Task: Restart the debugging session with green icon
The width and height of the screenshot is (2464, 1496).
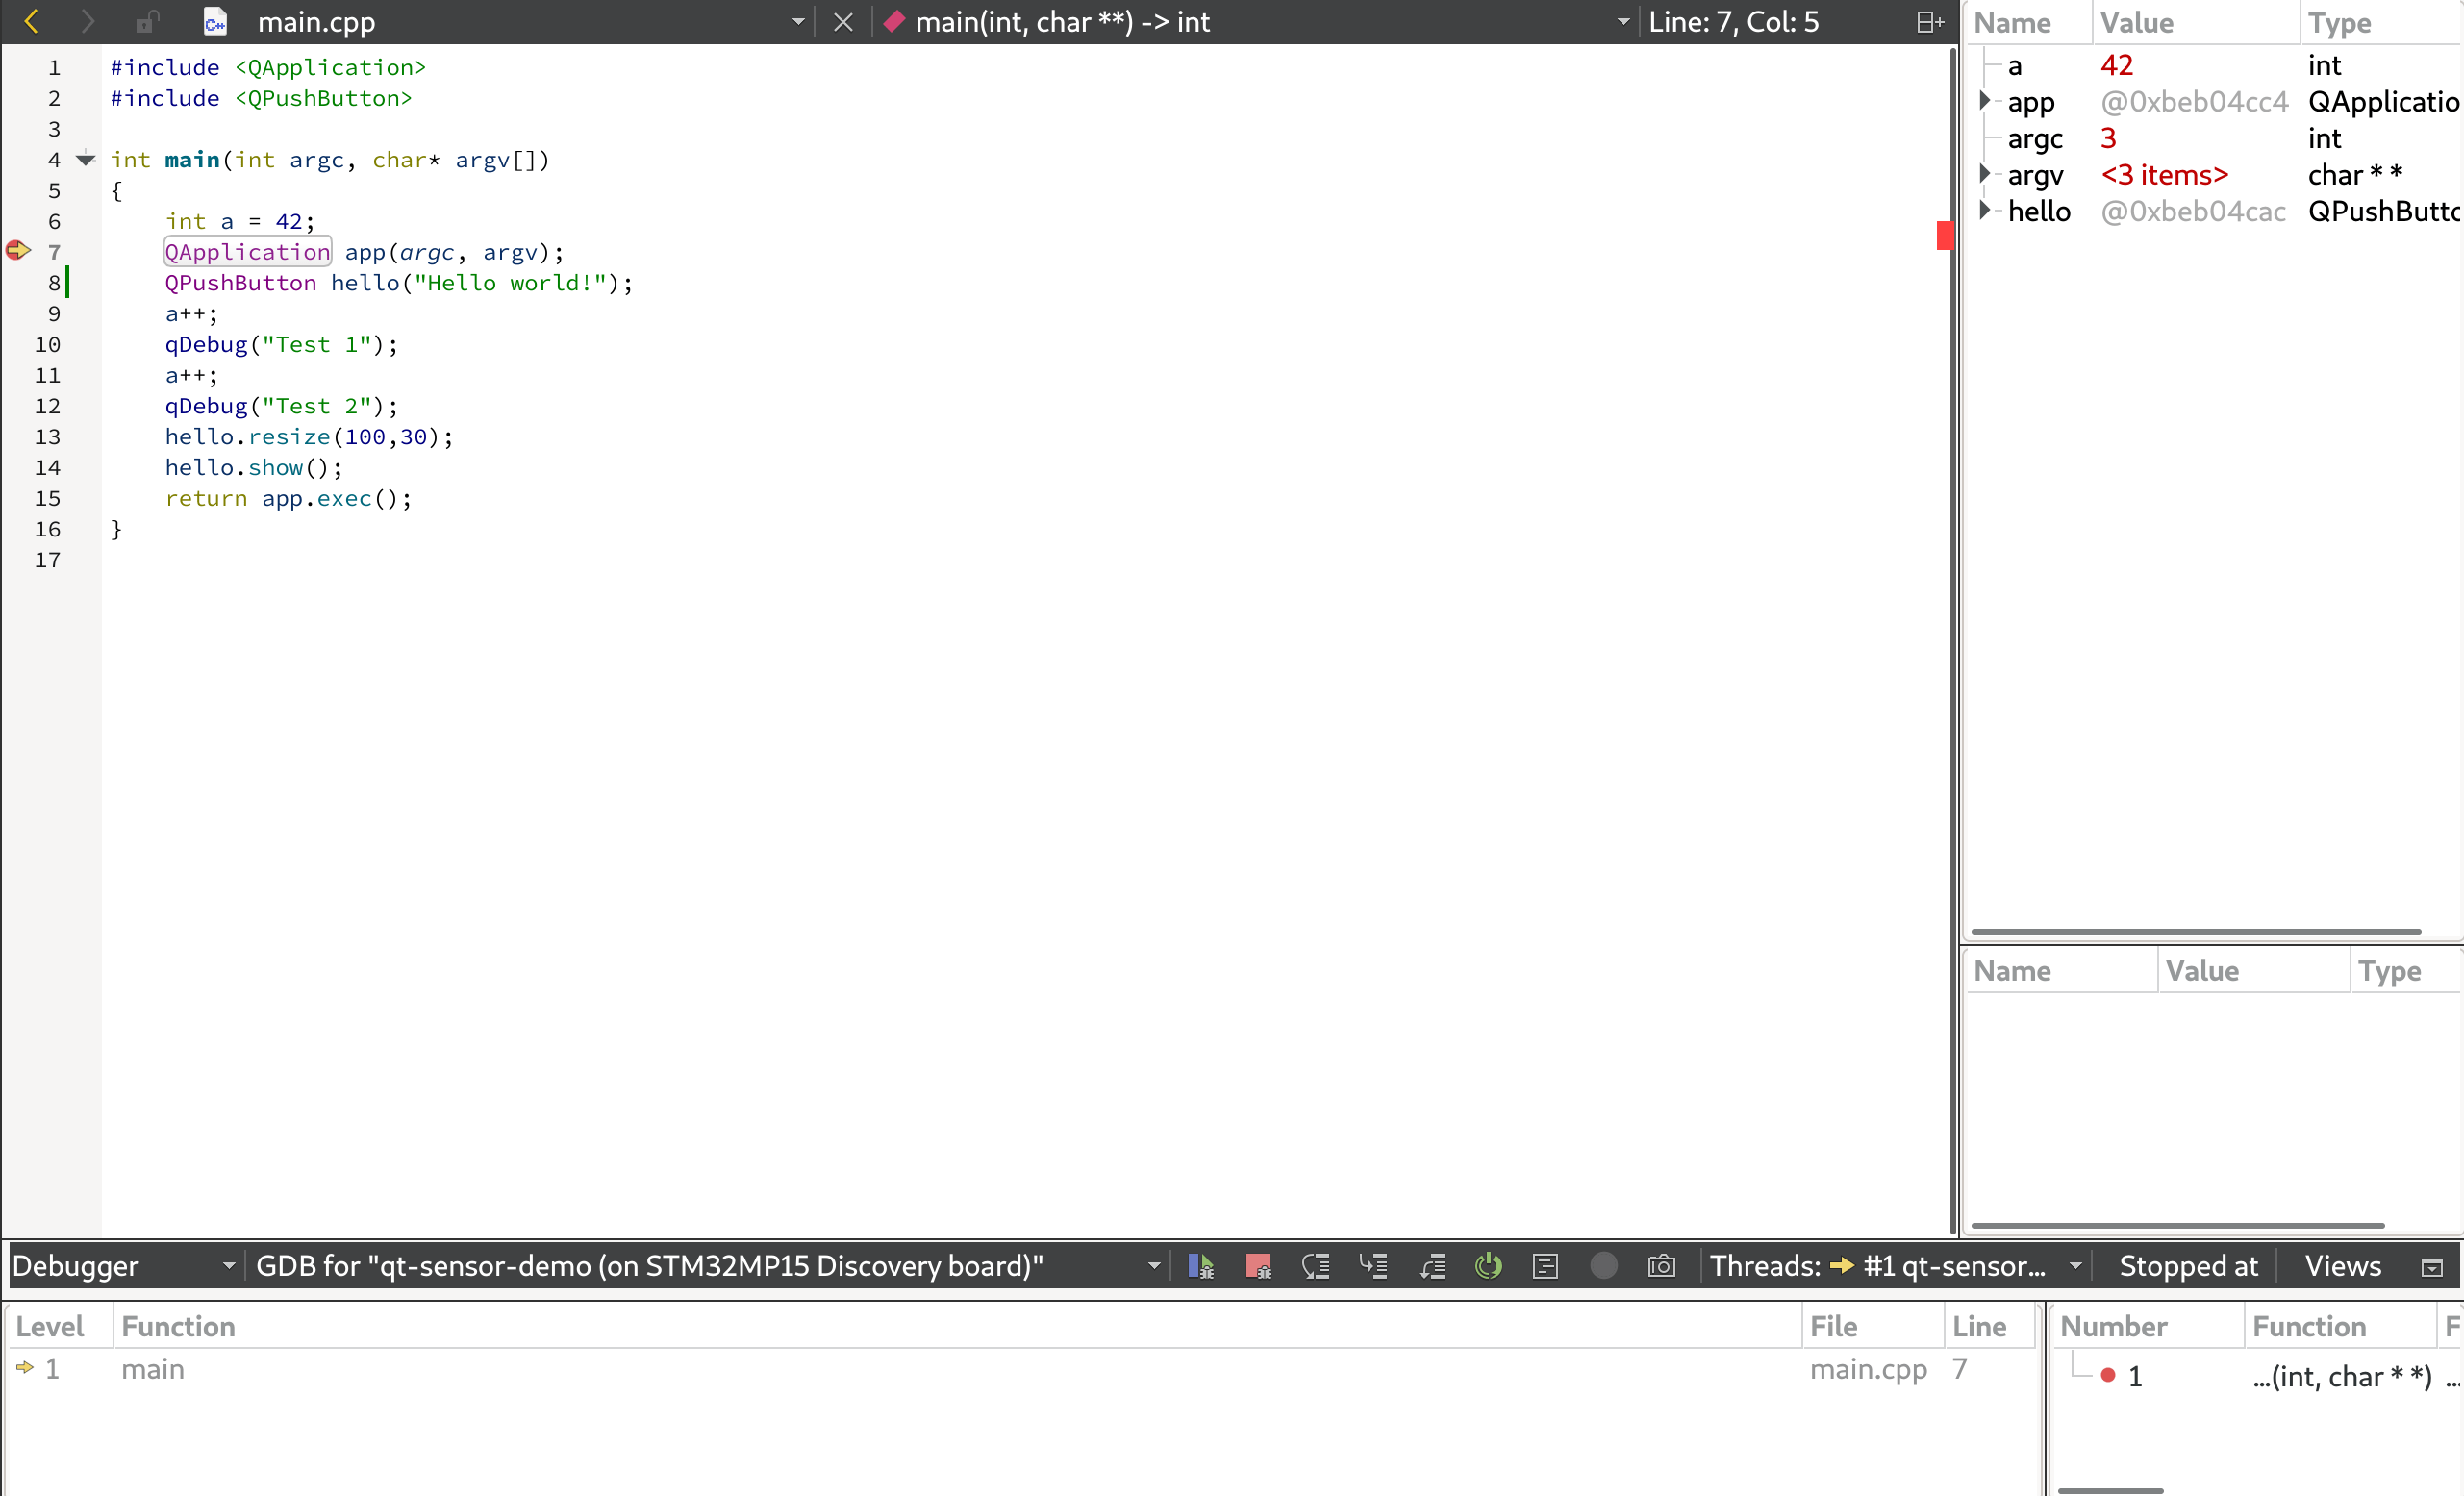Action: 1488,1266
